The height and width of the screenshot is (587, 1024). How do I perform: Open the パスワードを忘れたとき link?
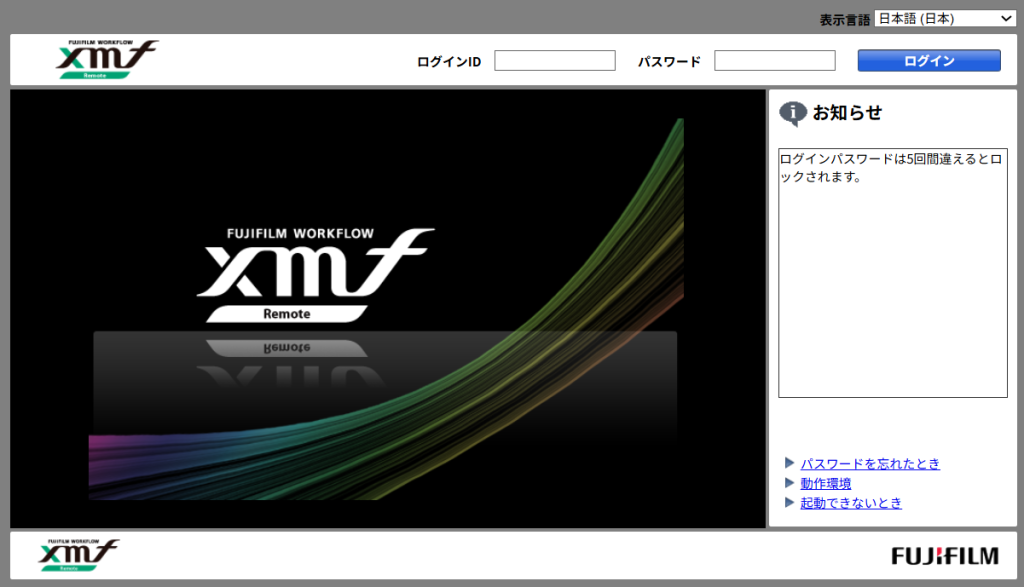coord(870,464)
